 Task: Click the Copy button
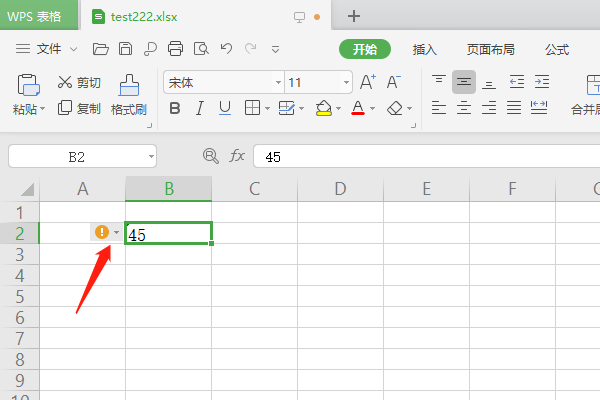tap(79, 108)
